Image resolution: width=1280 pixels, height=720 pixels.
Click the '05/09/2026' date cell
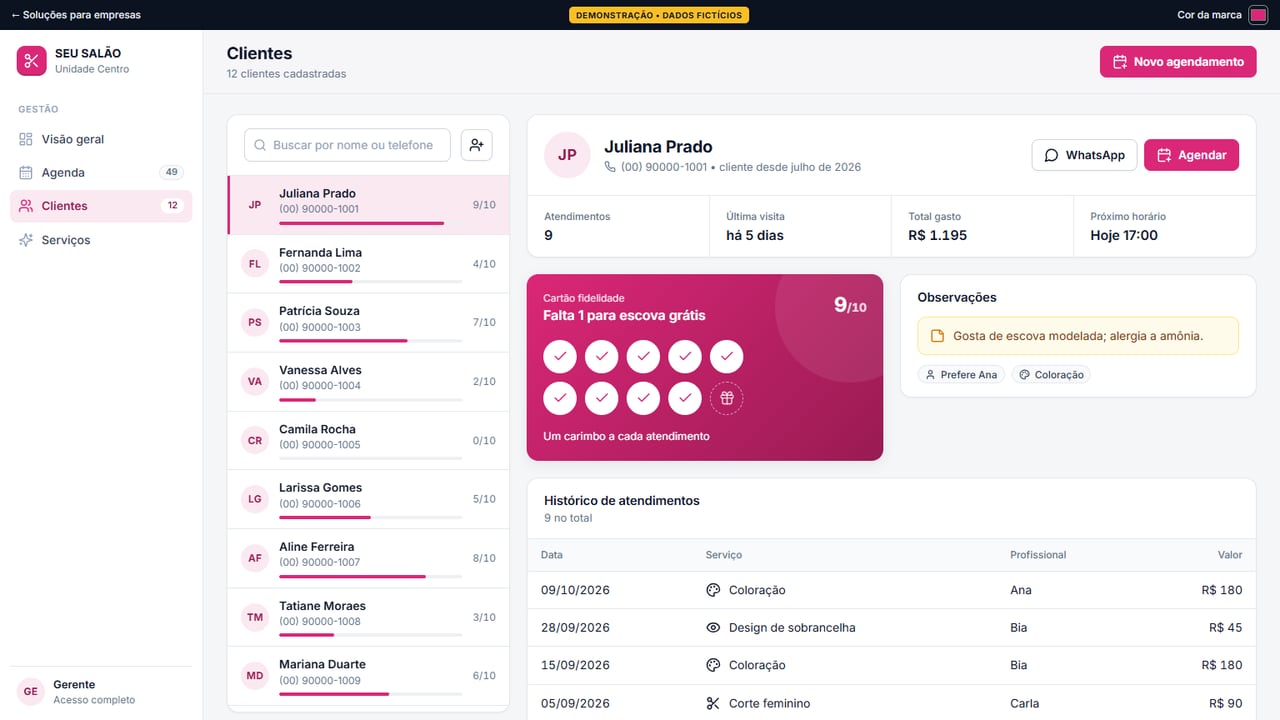(x=575, y=703)
